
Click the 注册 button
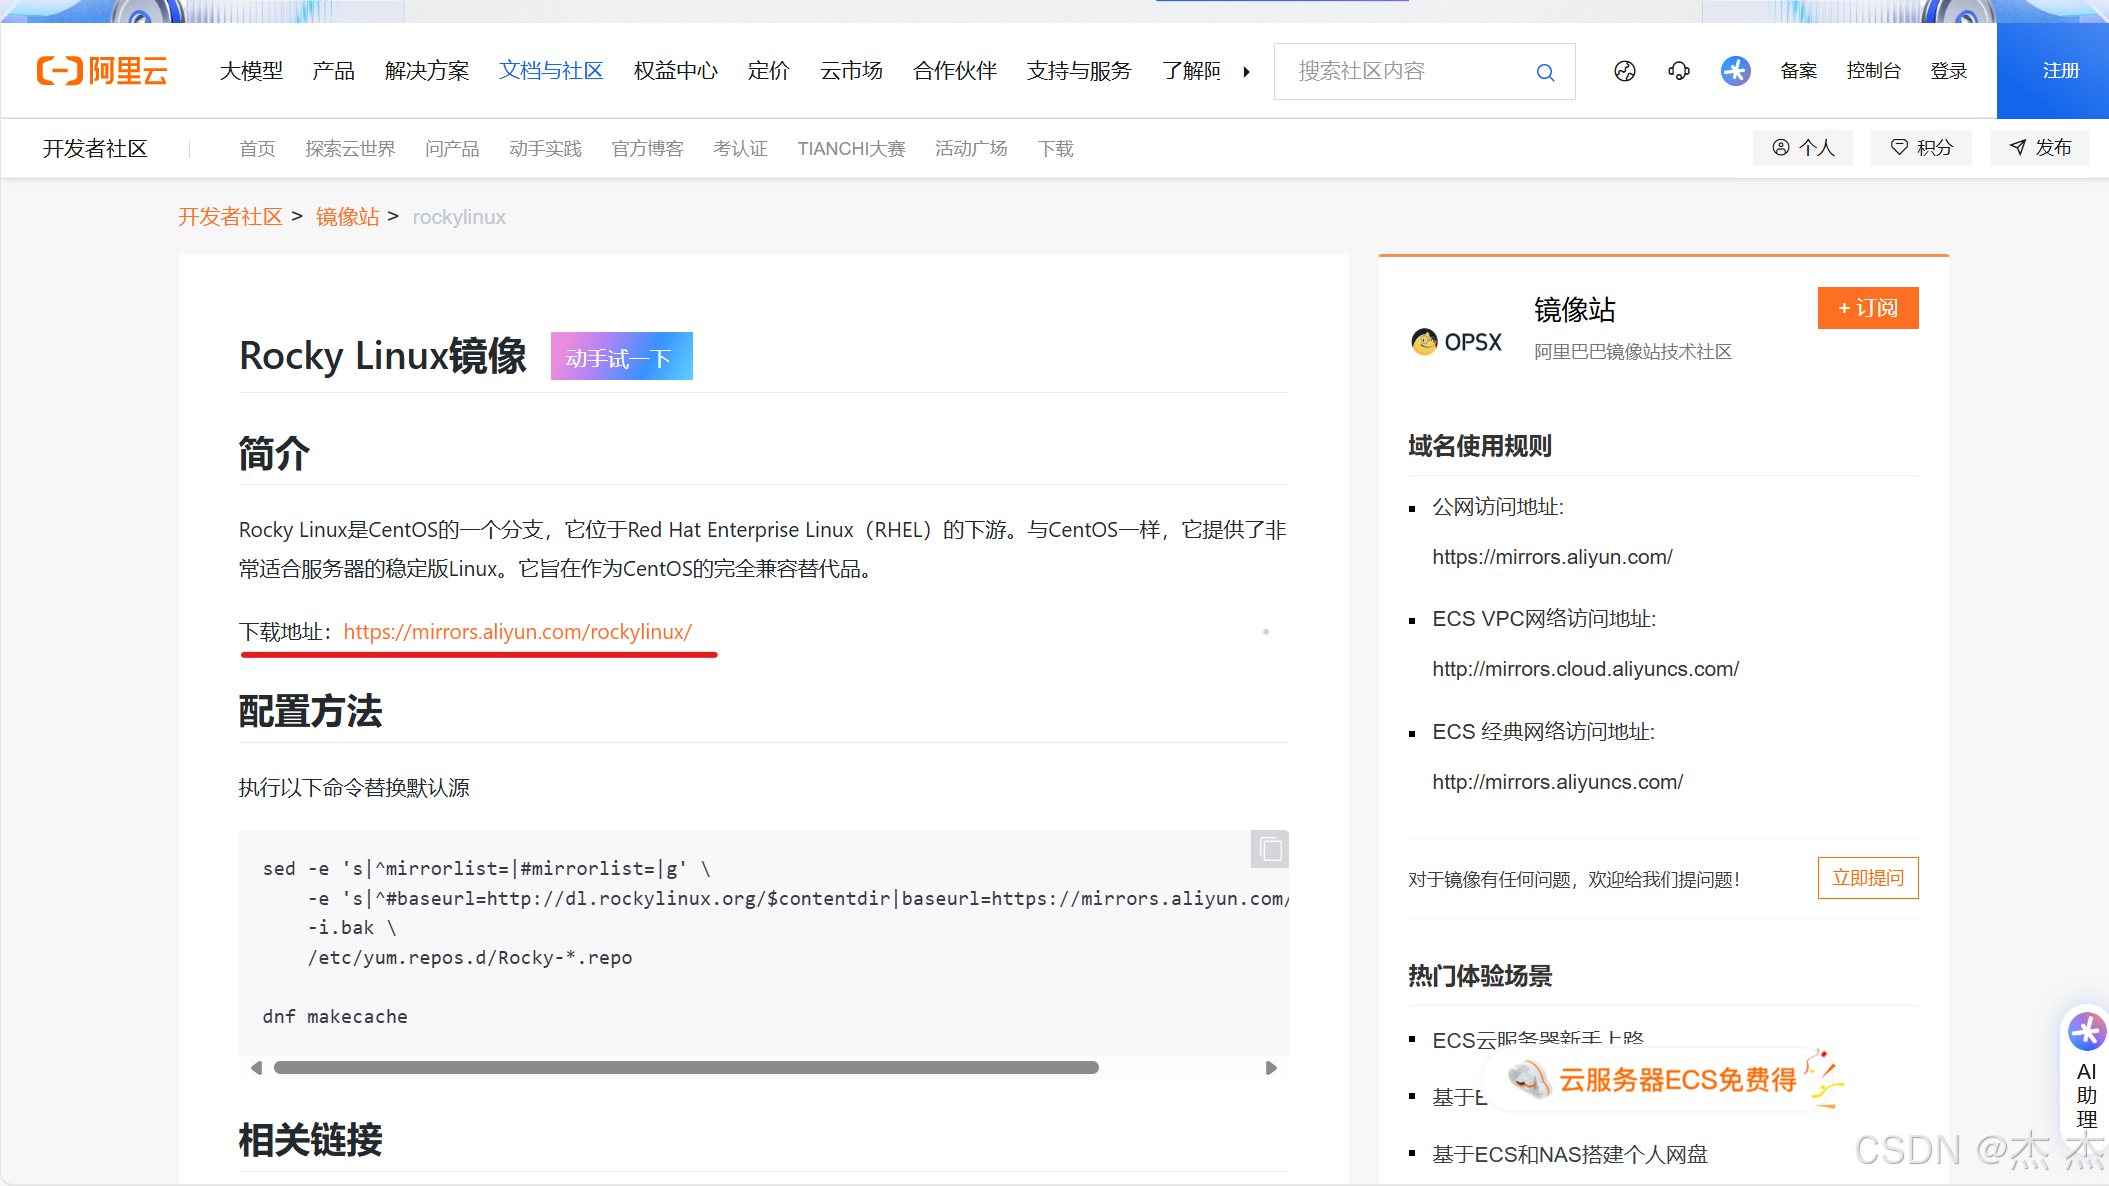[2053, 71]
